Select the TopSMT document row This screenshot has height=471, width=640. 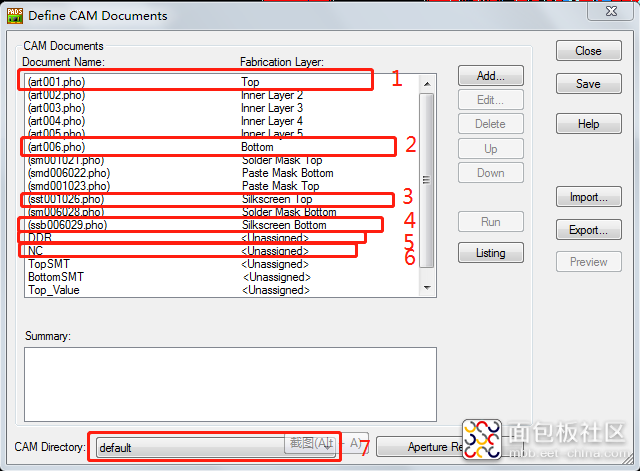tap(222, 264)
